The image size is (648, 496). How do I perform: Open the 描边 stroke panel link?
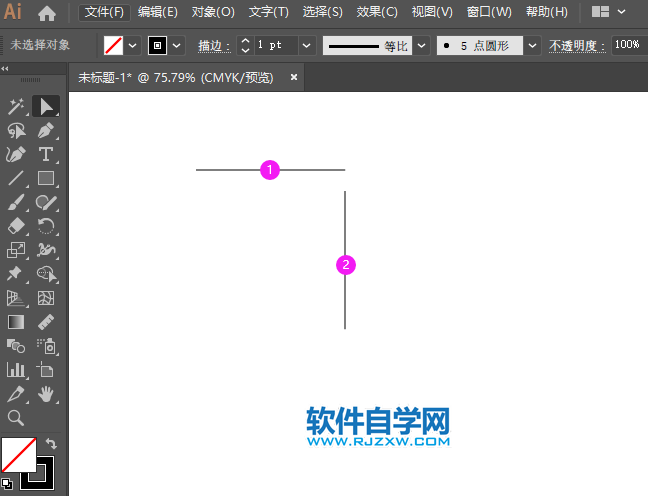click(214, 46)
